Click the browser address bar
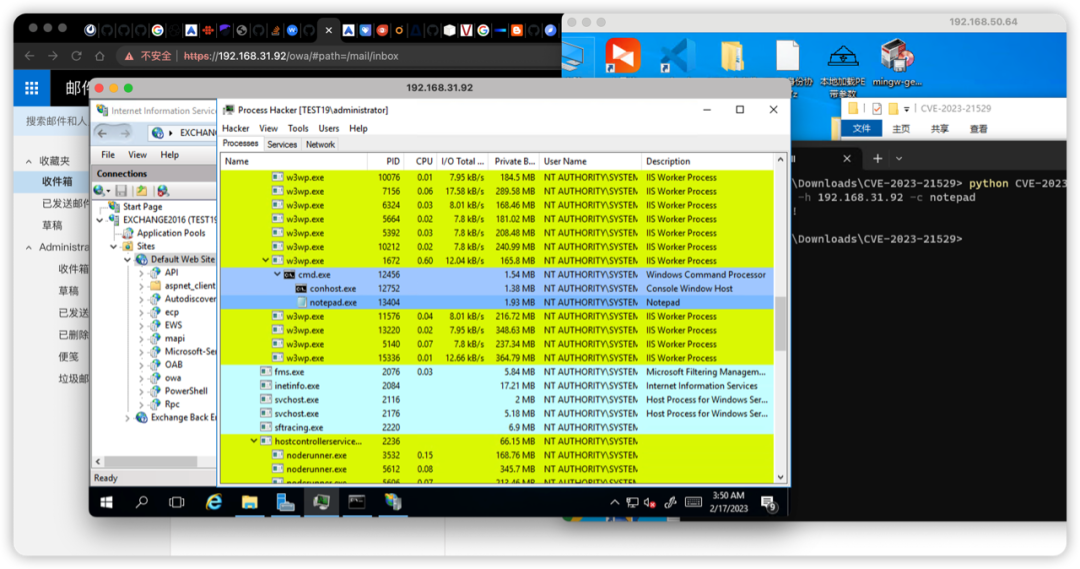 (338, 56)
